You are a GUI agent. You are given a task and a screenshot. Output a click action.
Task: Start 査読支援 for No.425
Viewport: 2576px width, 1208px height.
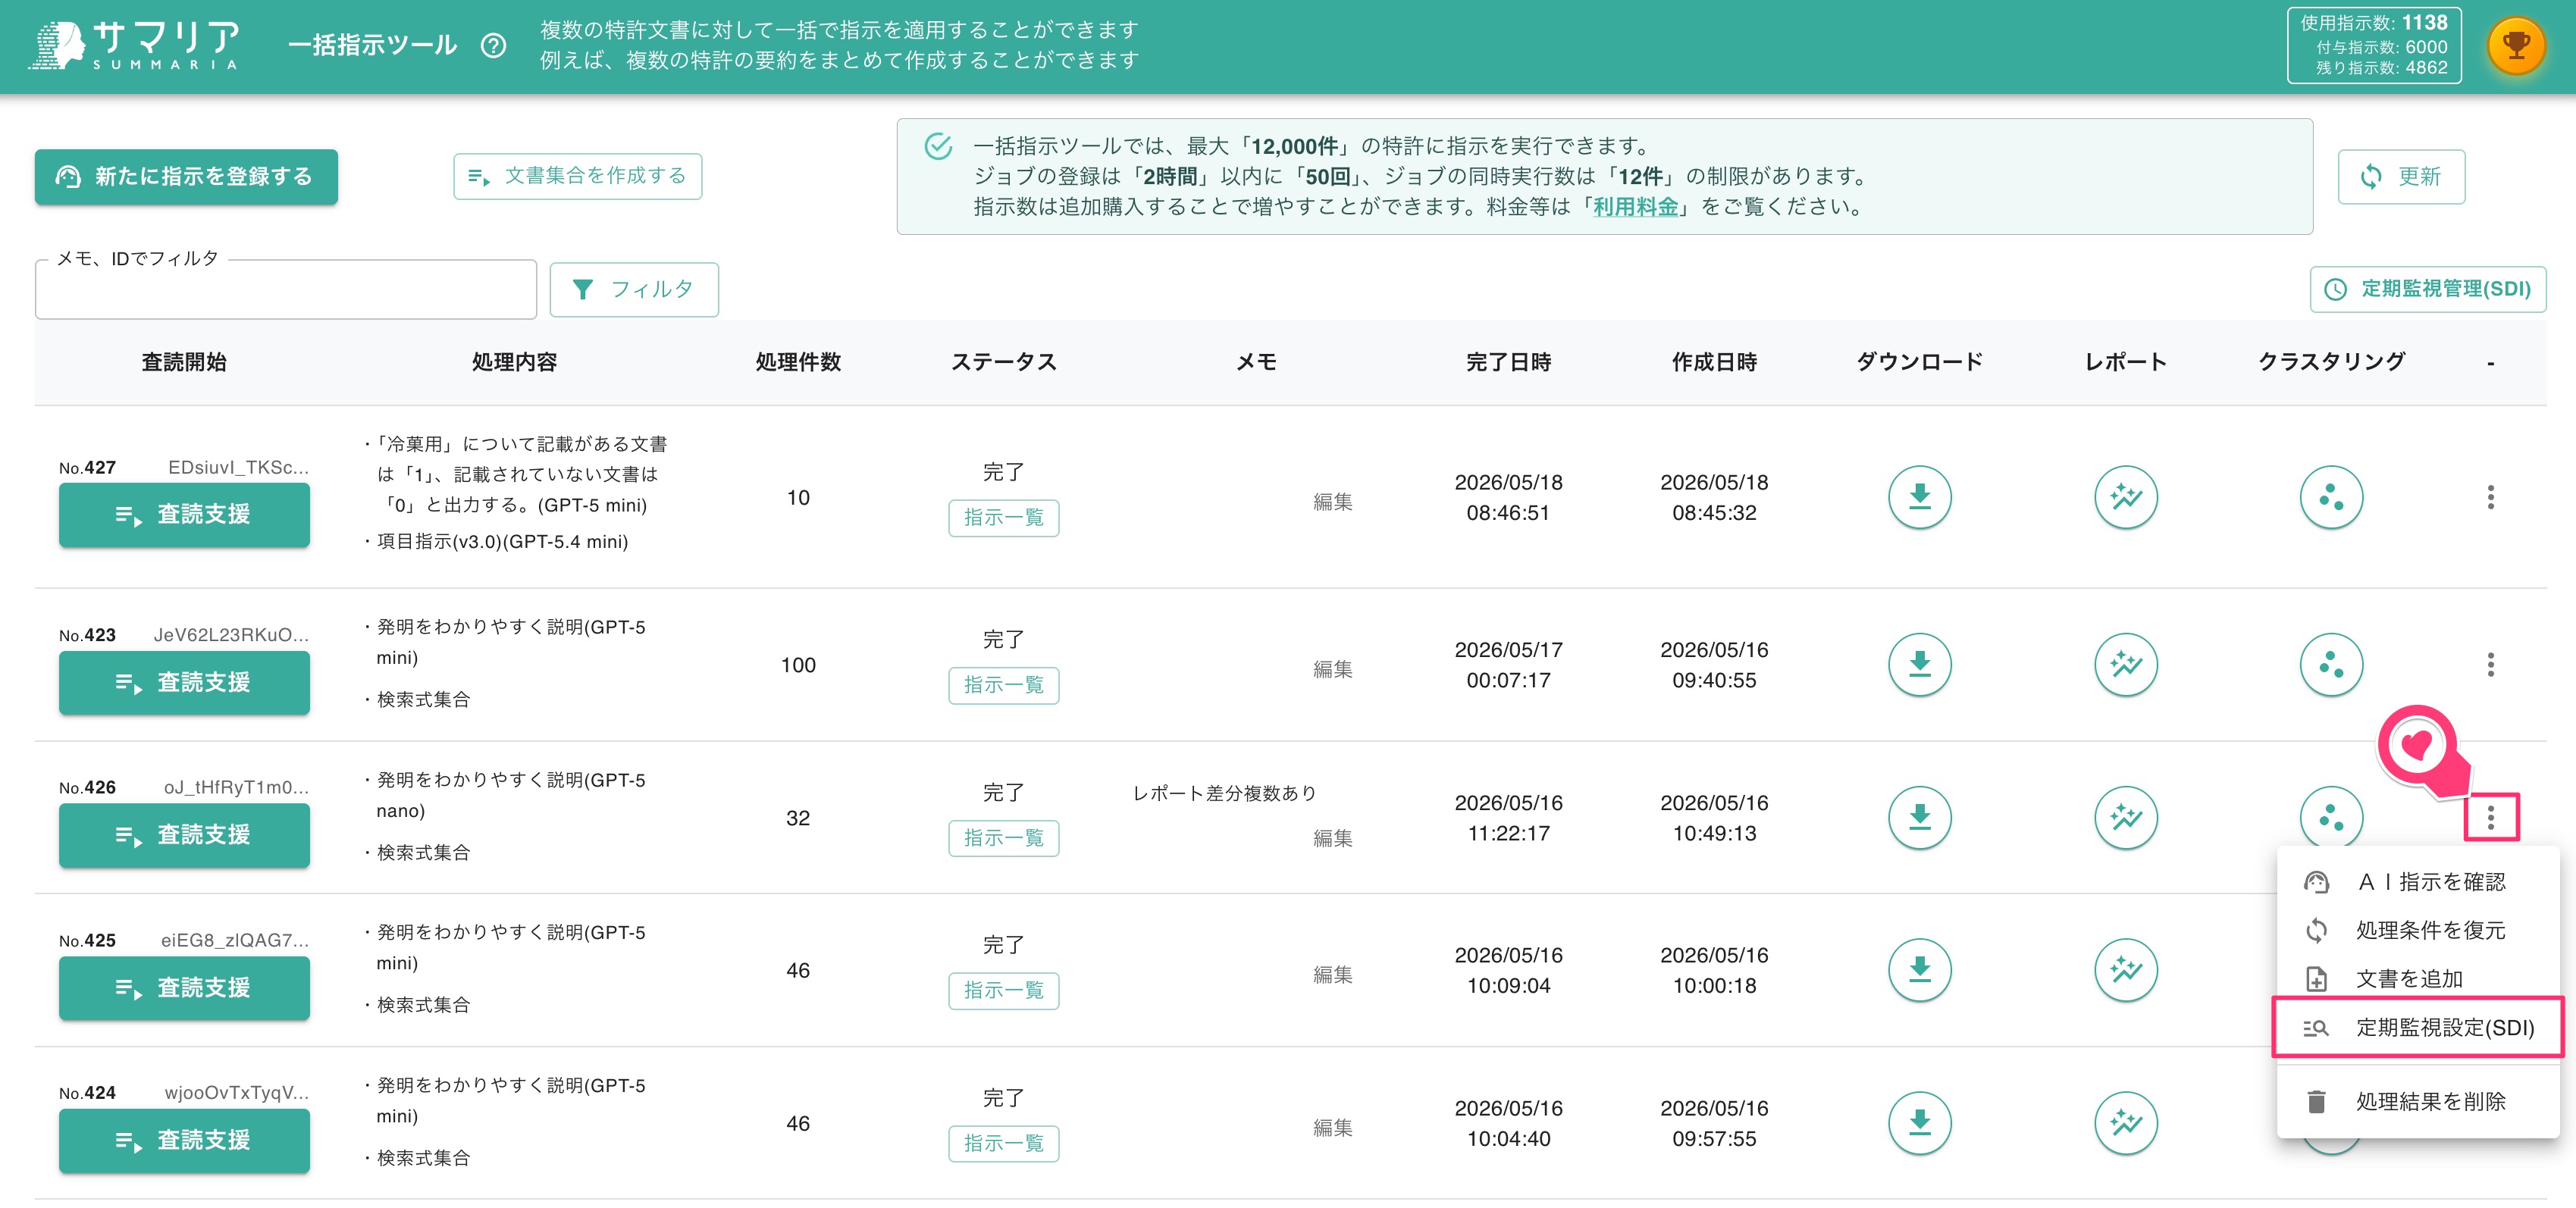(x=184, y=988)
